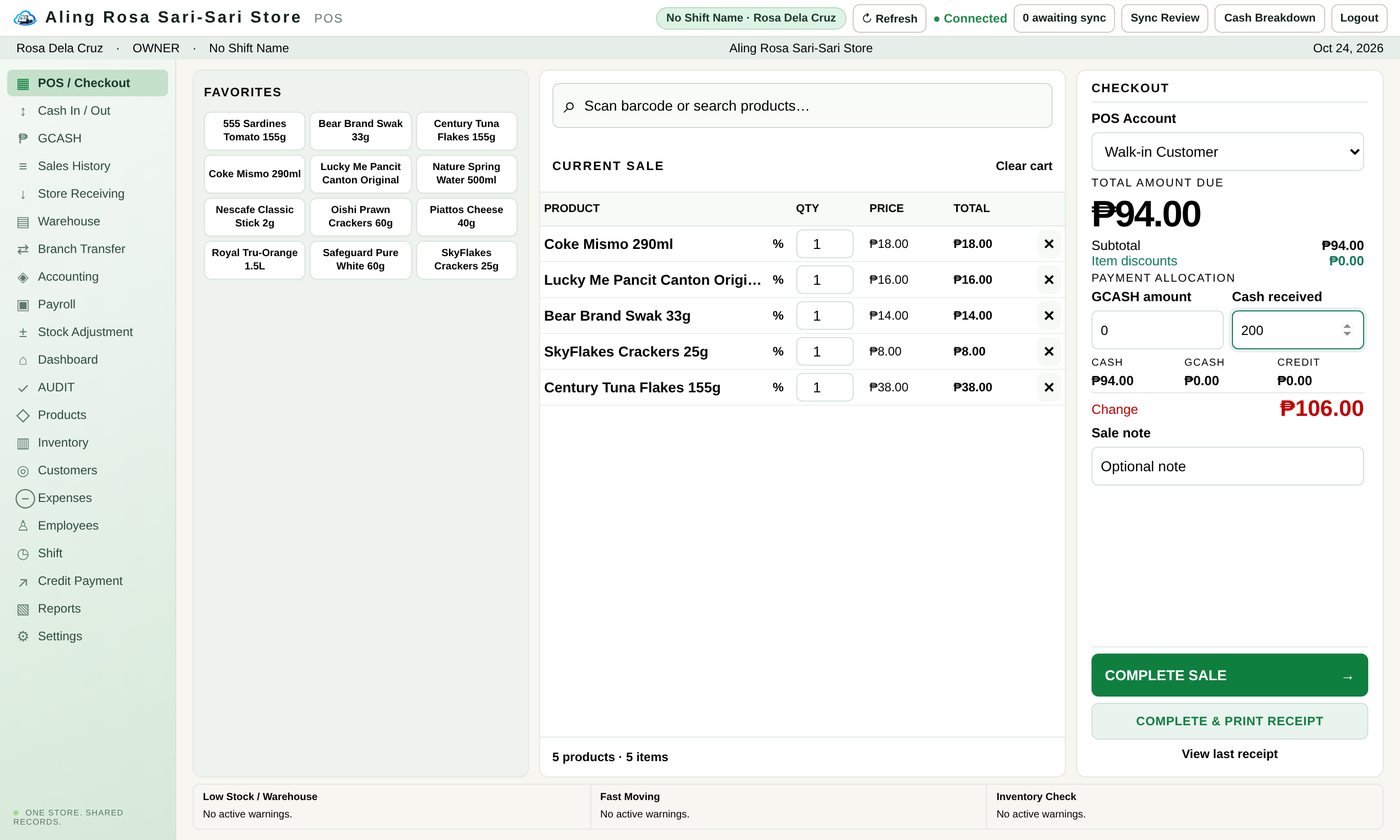Apply discount to Lucky Me Pancit Canton row
The image size is (1400, 840).
[x=778, y=280]
